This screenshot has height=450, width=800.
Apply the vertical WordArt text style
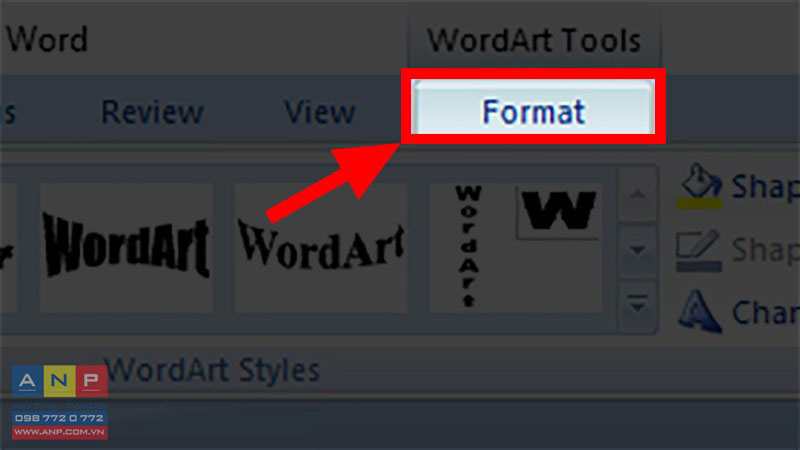468,247
